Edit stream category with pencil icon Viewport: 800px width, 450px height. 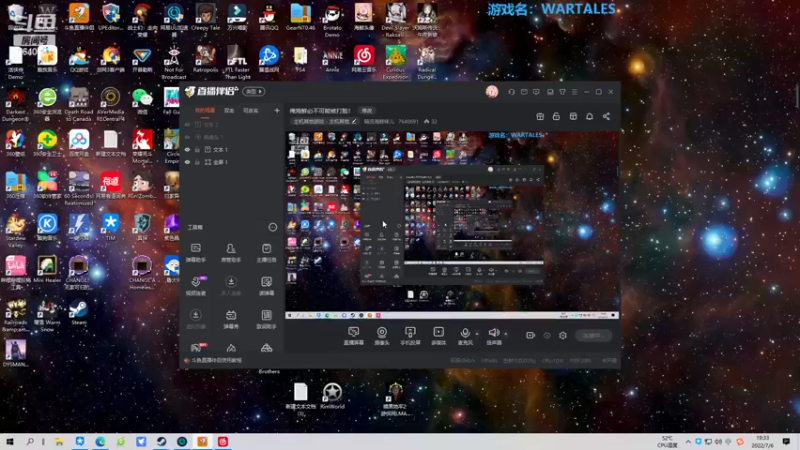tap(354, 121)
